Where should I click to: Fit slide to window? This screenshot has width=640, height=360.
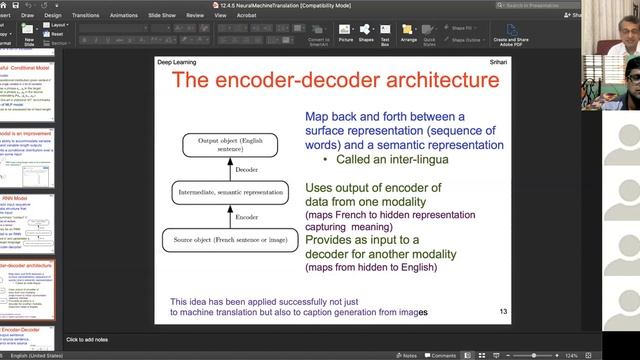588,356
